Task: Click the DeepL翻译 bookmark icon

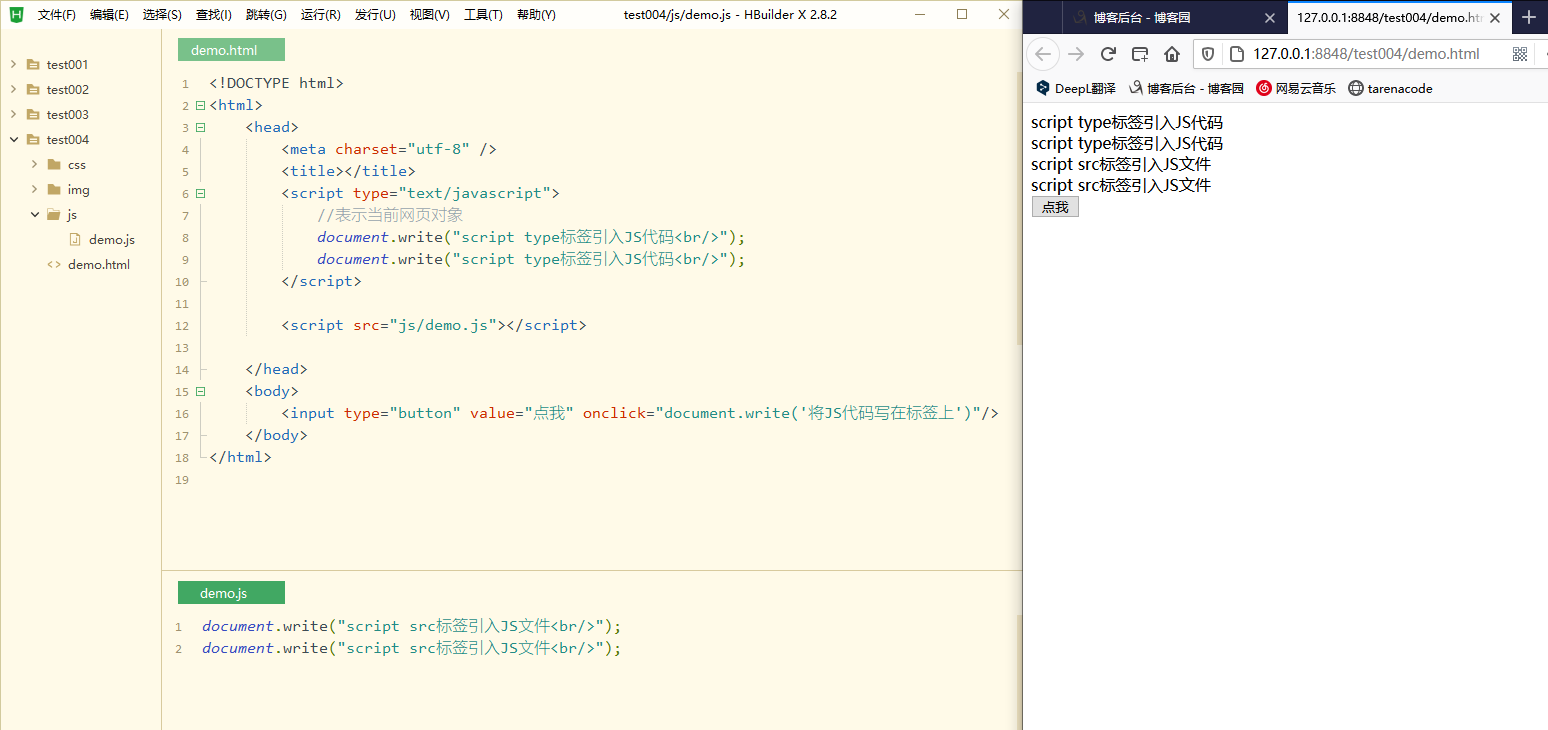Action: [1043, 88]
